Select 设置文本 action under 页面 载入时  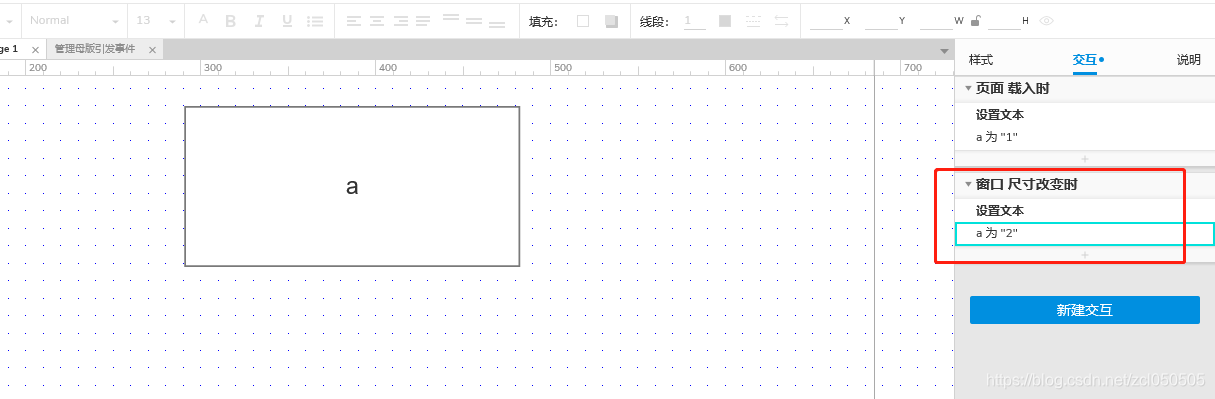(x=1000, y=115)
